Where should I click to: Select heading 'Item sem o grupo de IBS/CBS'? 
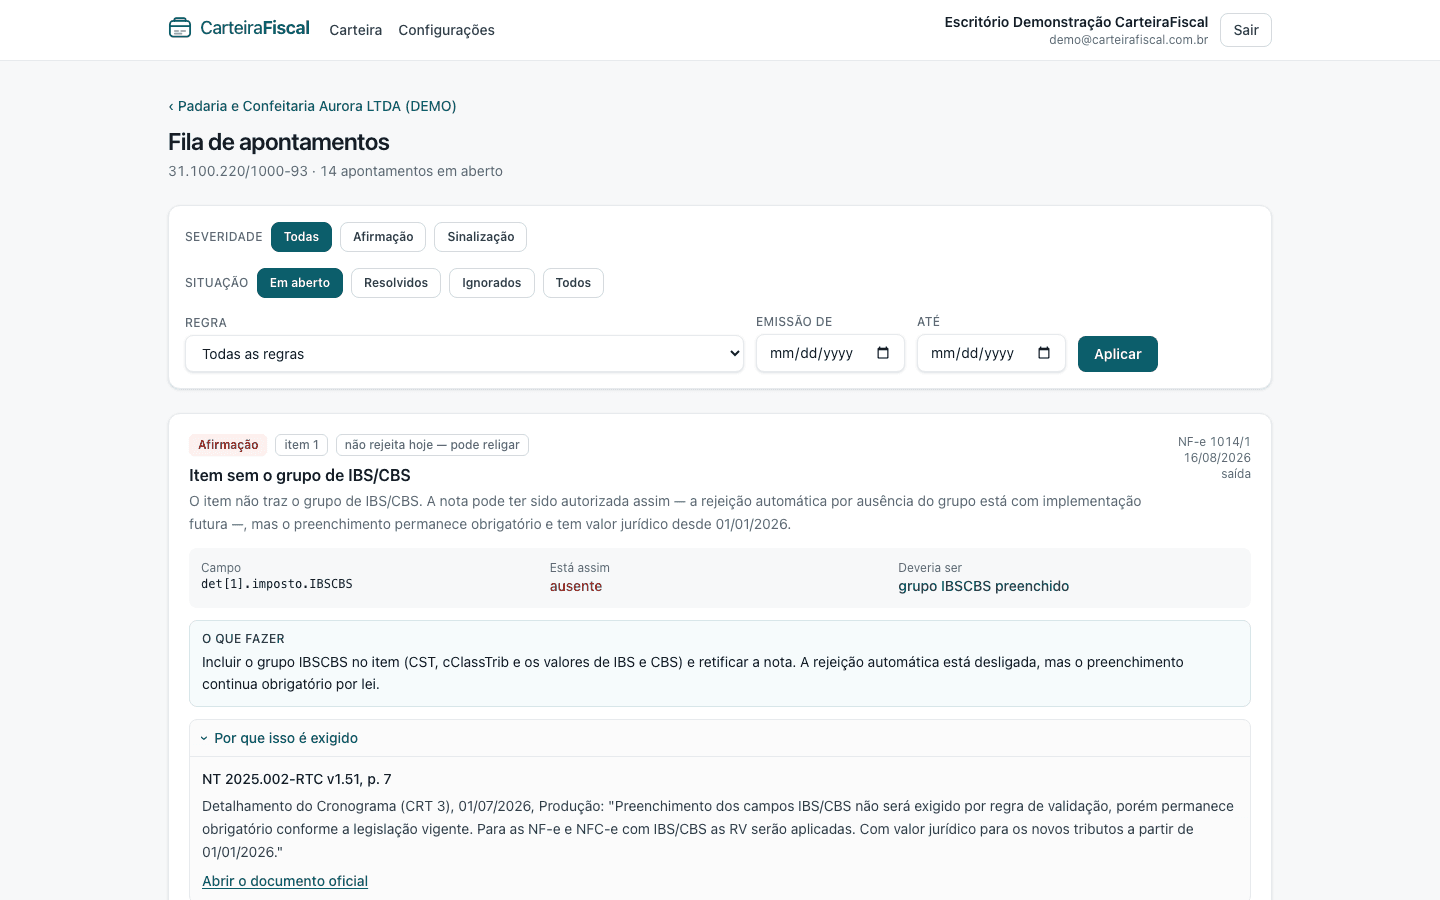(300, 476)
